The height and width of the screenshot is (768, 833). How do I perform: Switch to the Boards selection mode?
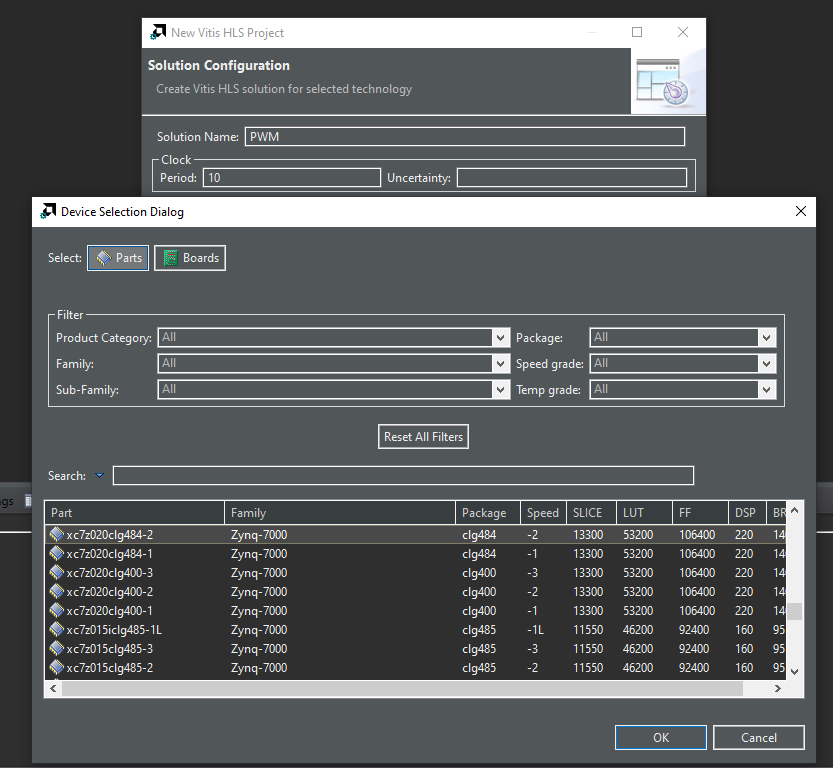[x=190, y=258]
